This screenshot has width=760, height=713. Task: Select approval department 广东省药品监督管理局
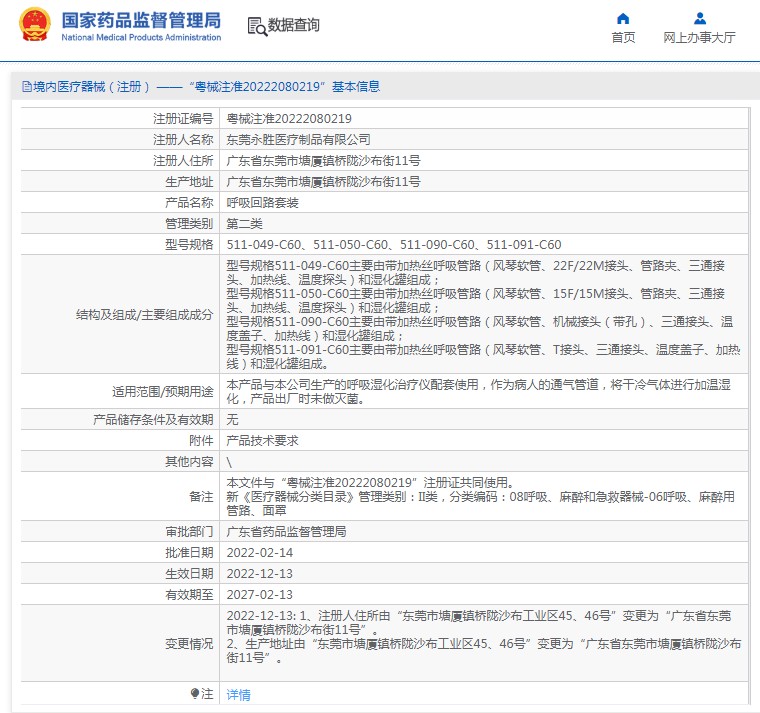(286, 532)
